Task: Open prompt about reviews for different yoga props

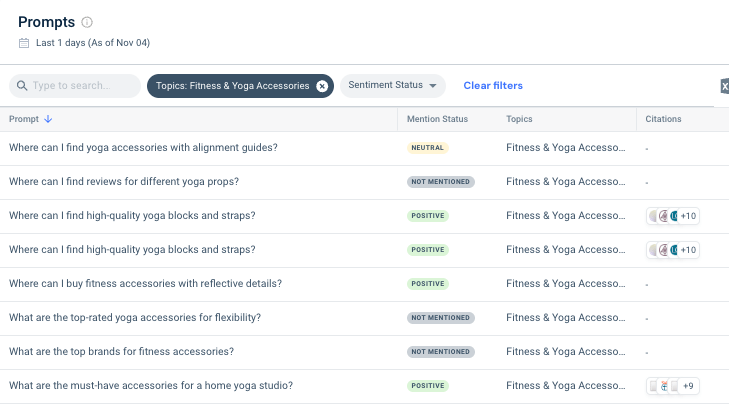Action: [x=124, y=181]
